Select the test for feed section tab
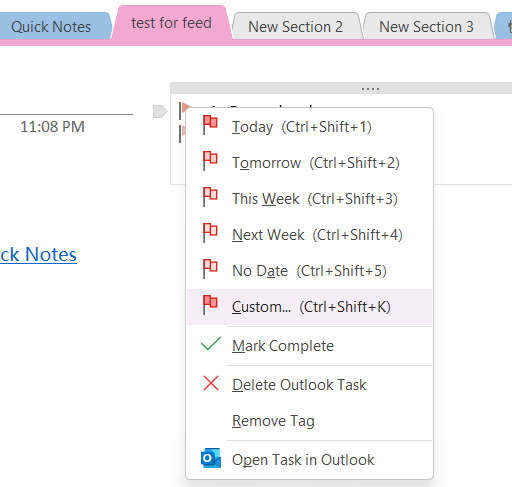 coord(171,23)
